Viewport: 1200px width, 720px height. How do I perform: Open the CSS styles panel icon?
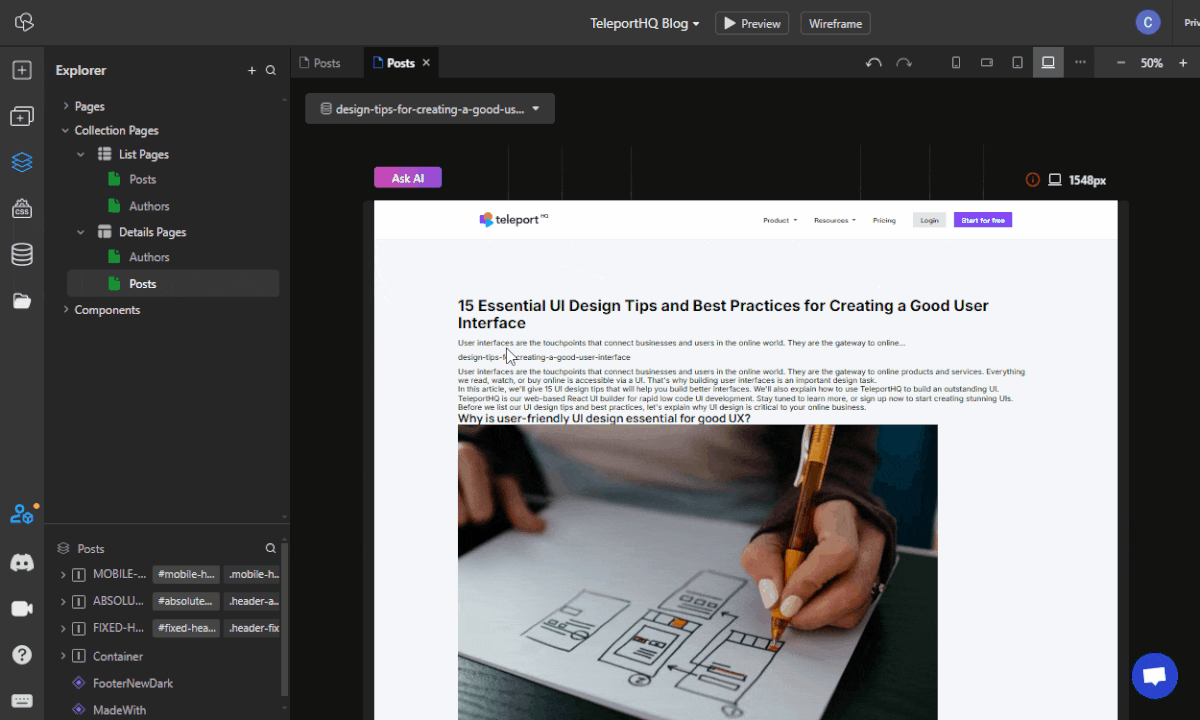22,208
